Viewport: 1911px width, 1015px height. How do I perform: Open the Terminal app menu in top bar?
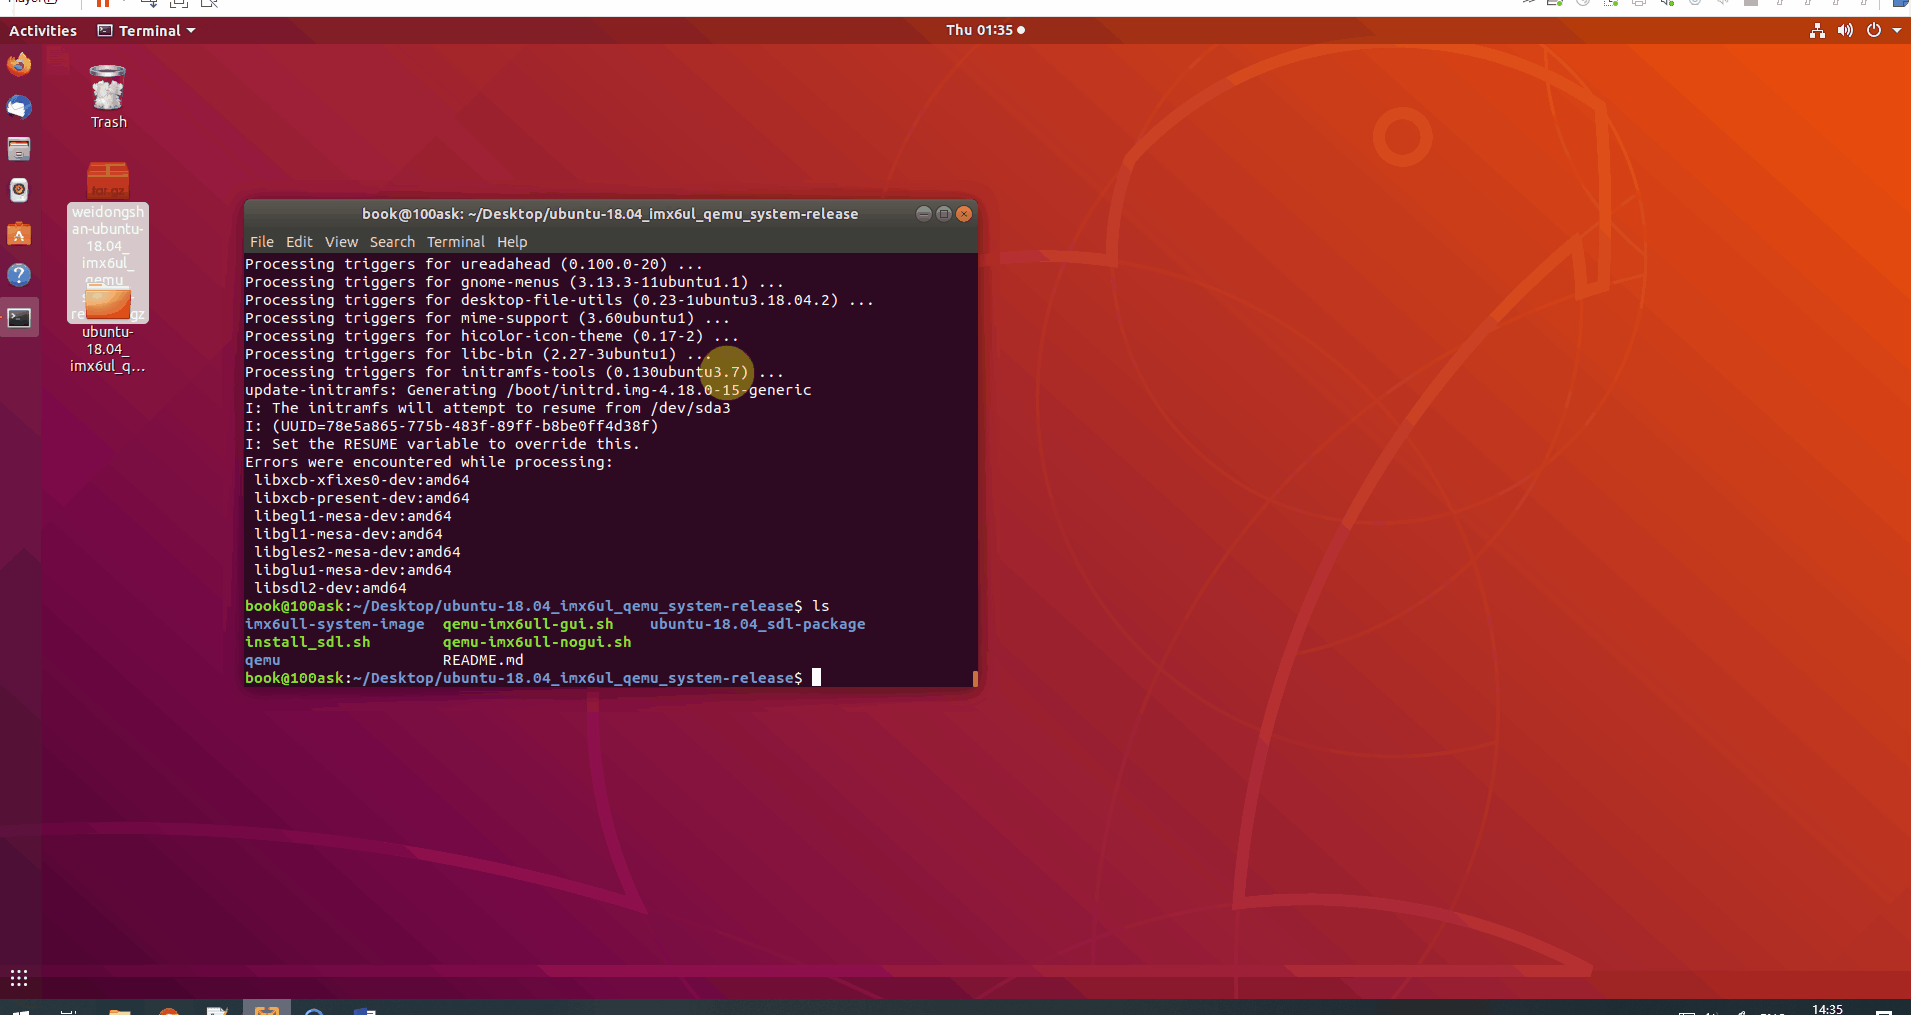(x=146, y=31)
